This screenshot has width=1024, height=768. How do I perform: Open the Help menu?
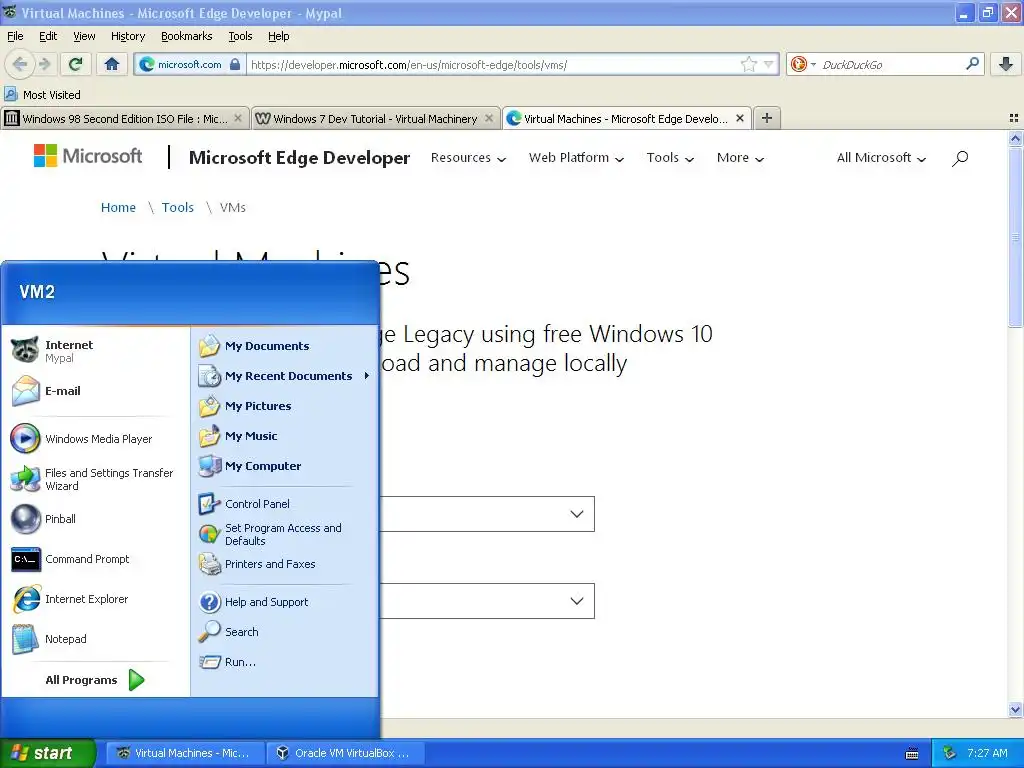pyautogui.click(x=279, y=37)
